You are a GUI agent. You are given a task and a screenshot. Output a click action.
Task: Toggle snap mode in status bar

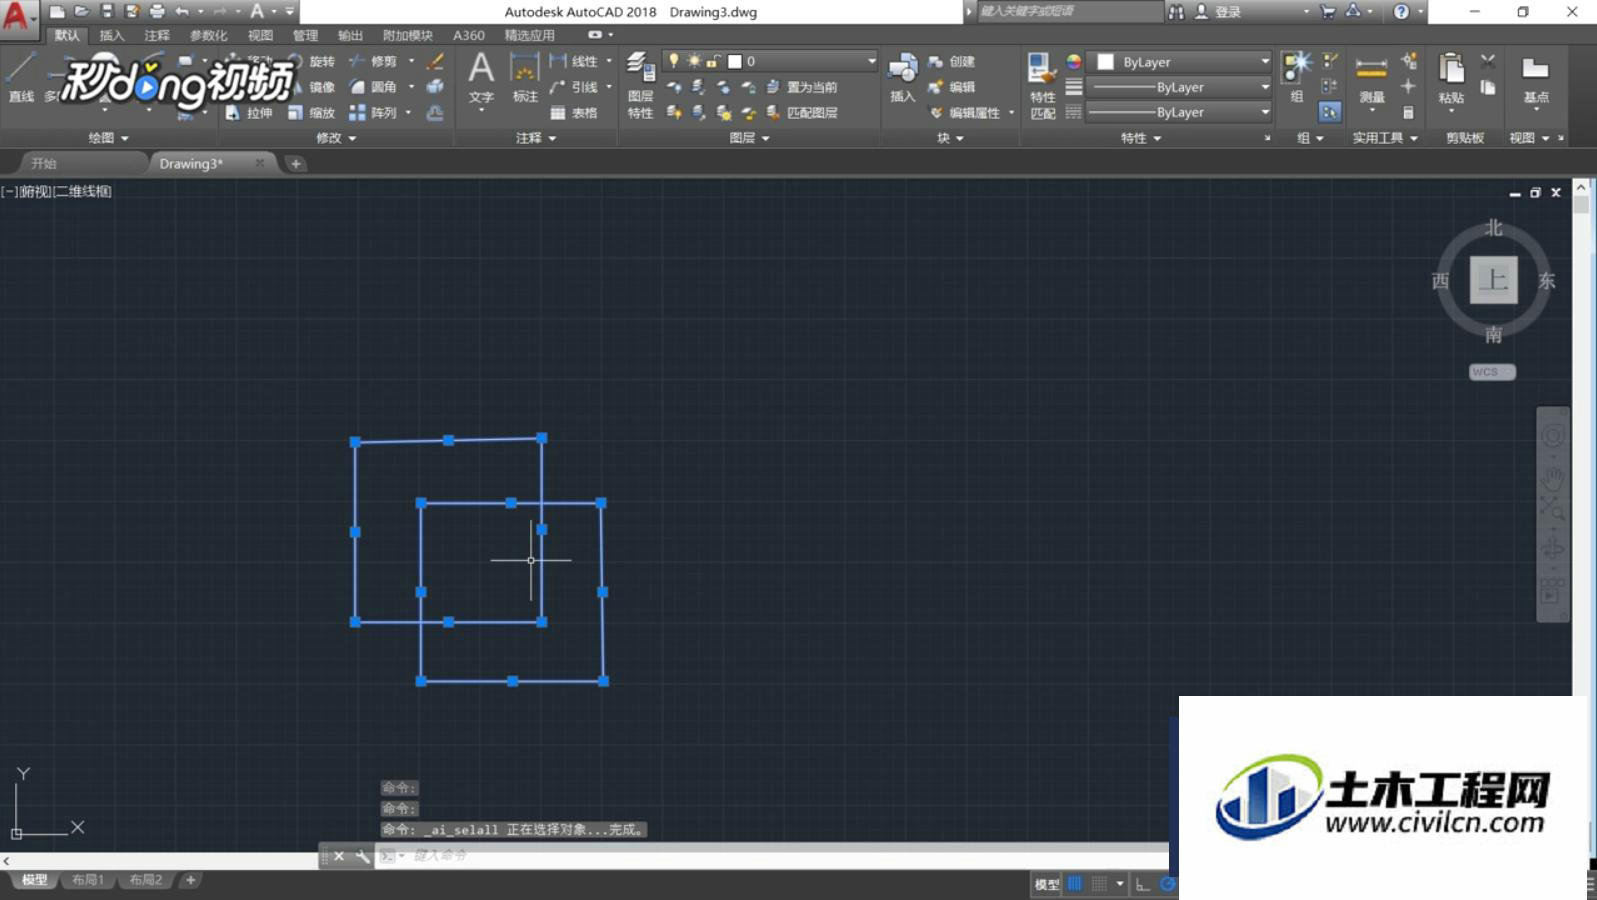click(x=1099, y=884)
